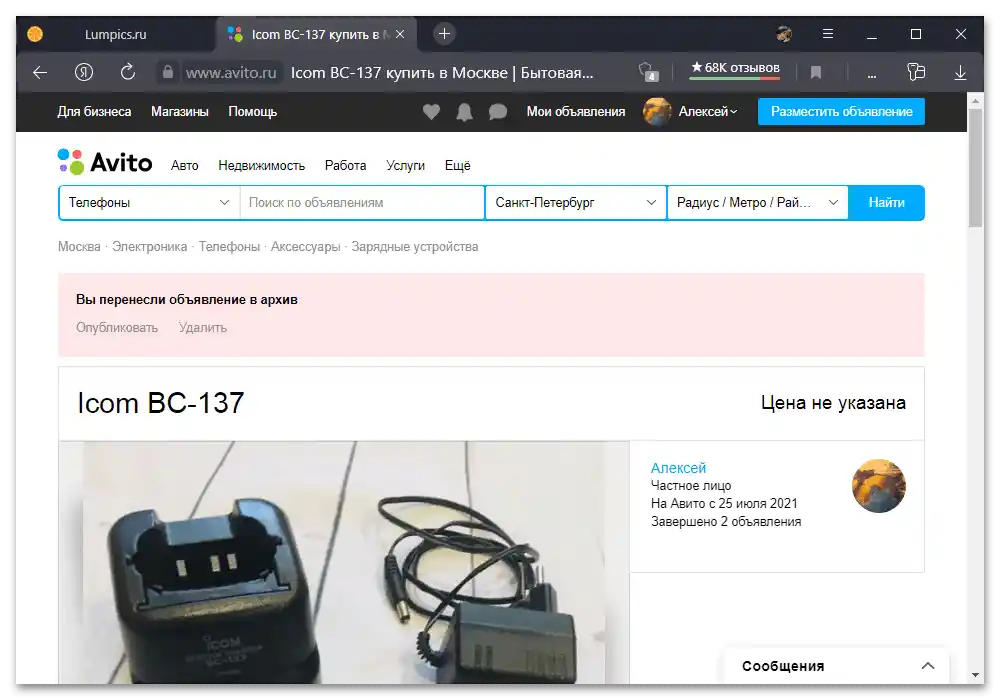Switch to the Lumpics.ru tab

pyautogui.click(x=115, y=34)
